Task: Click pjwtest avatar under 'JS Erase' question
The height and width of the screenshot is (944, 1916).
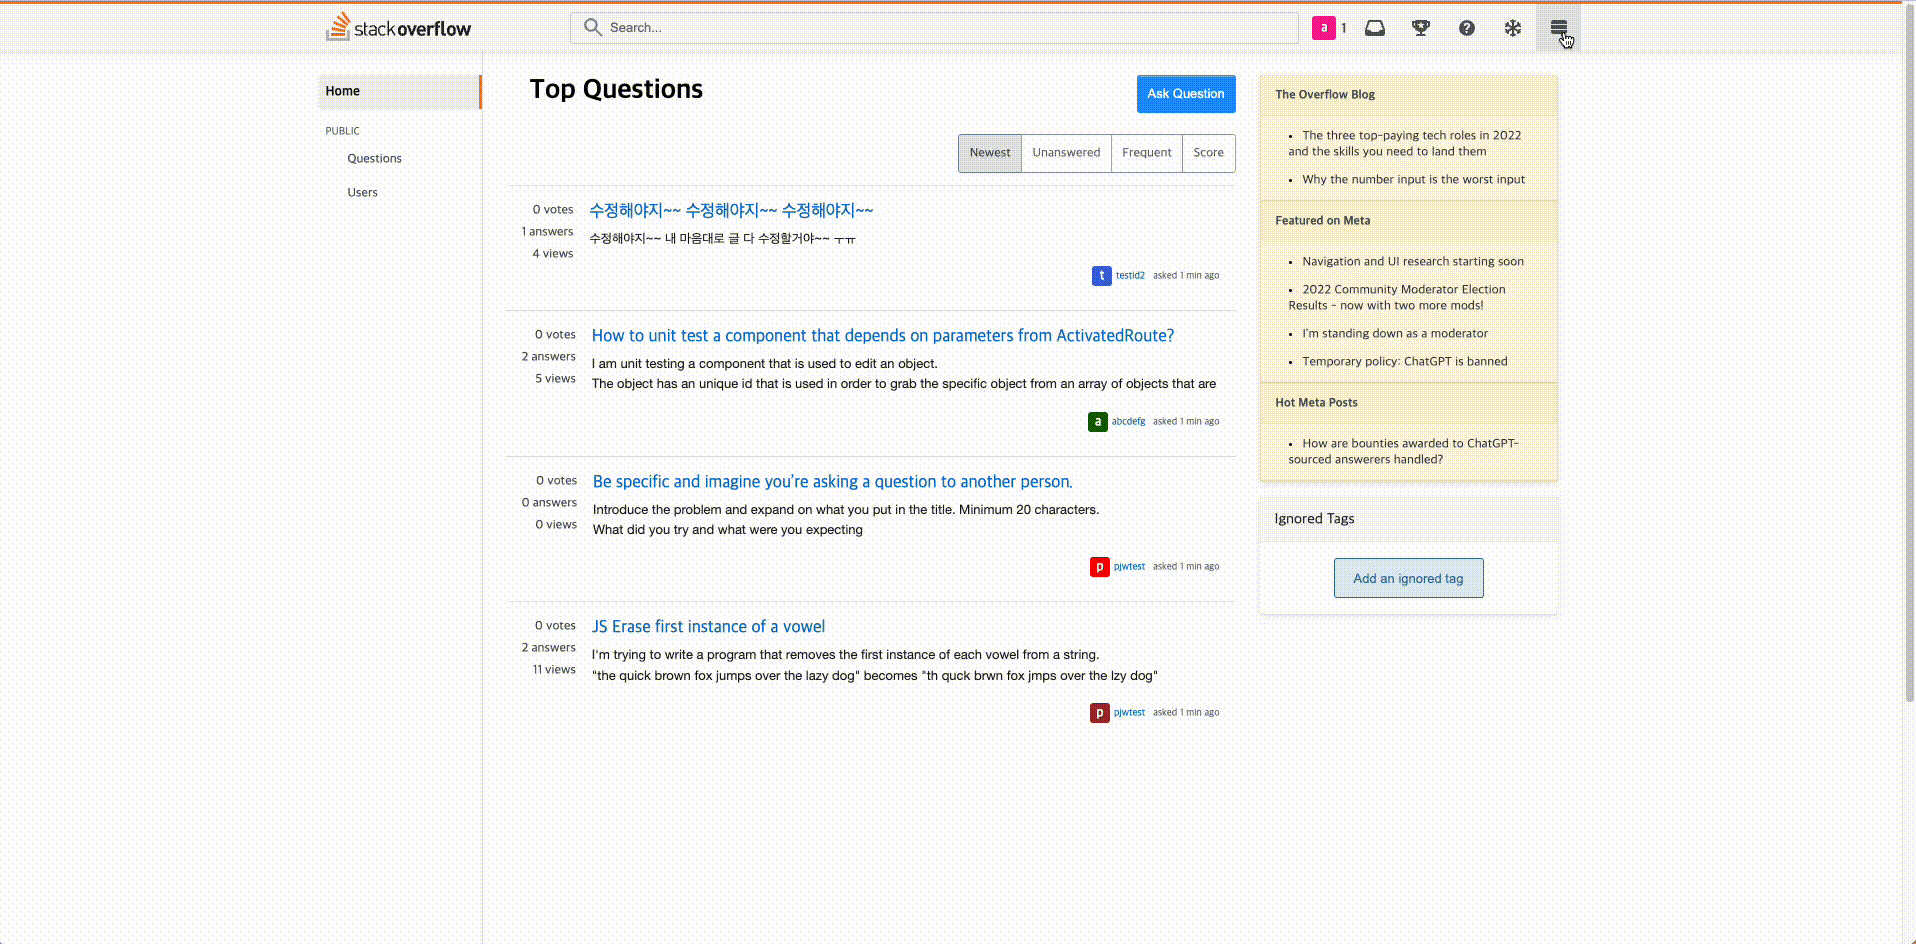Action: (x=1099, y=713)
